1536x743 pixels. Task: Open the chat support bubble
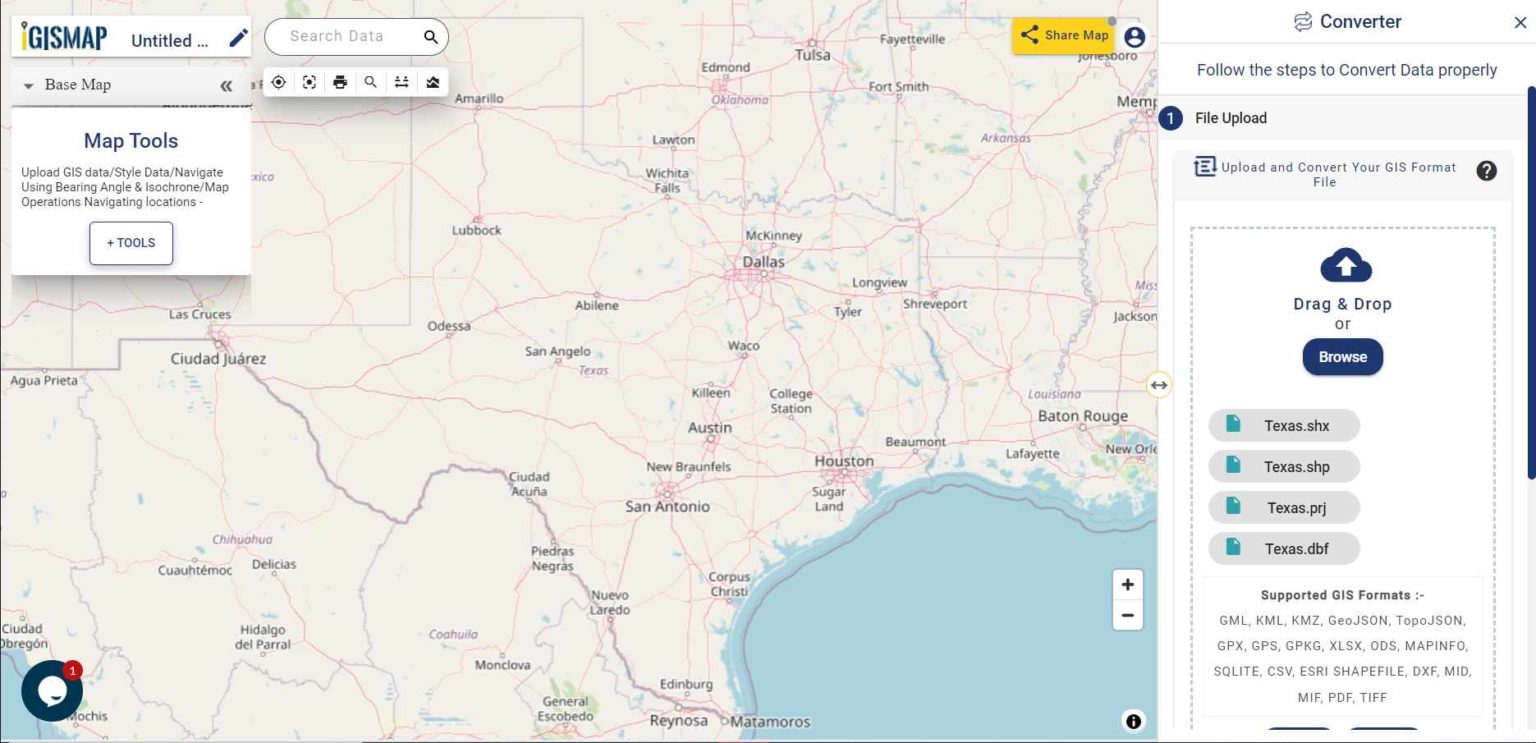(52, 689)
